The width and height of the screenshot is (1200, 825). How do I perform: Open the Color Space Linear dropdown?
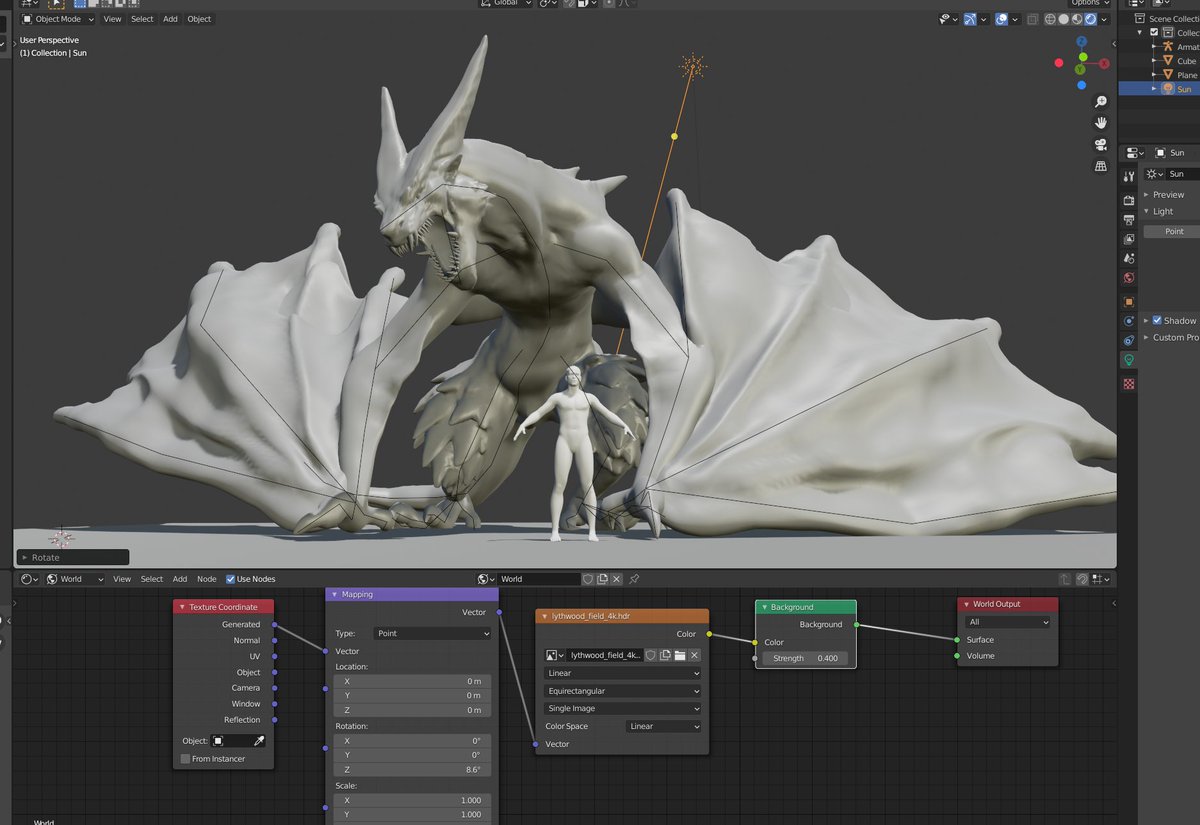[664, 727]
